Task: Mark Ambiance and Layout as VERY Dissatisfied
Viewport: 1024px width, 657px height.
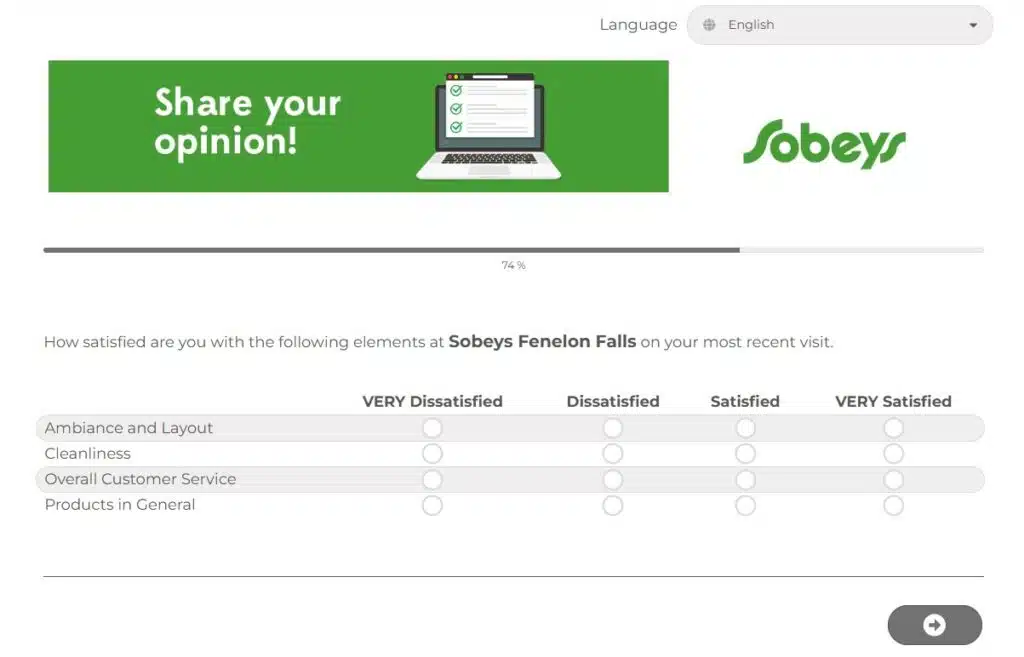Action: point(432,428)
